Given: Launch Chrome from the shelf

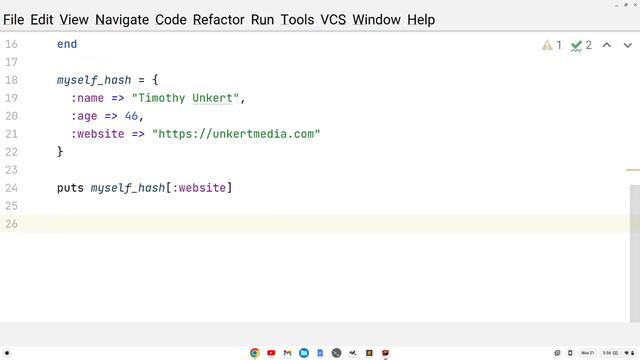Looking at the screenshot, I should [255, 353].
